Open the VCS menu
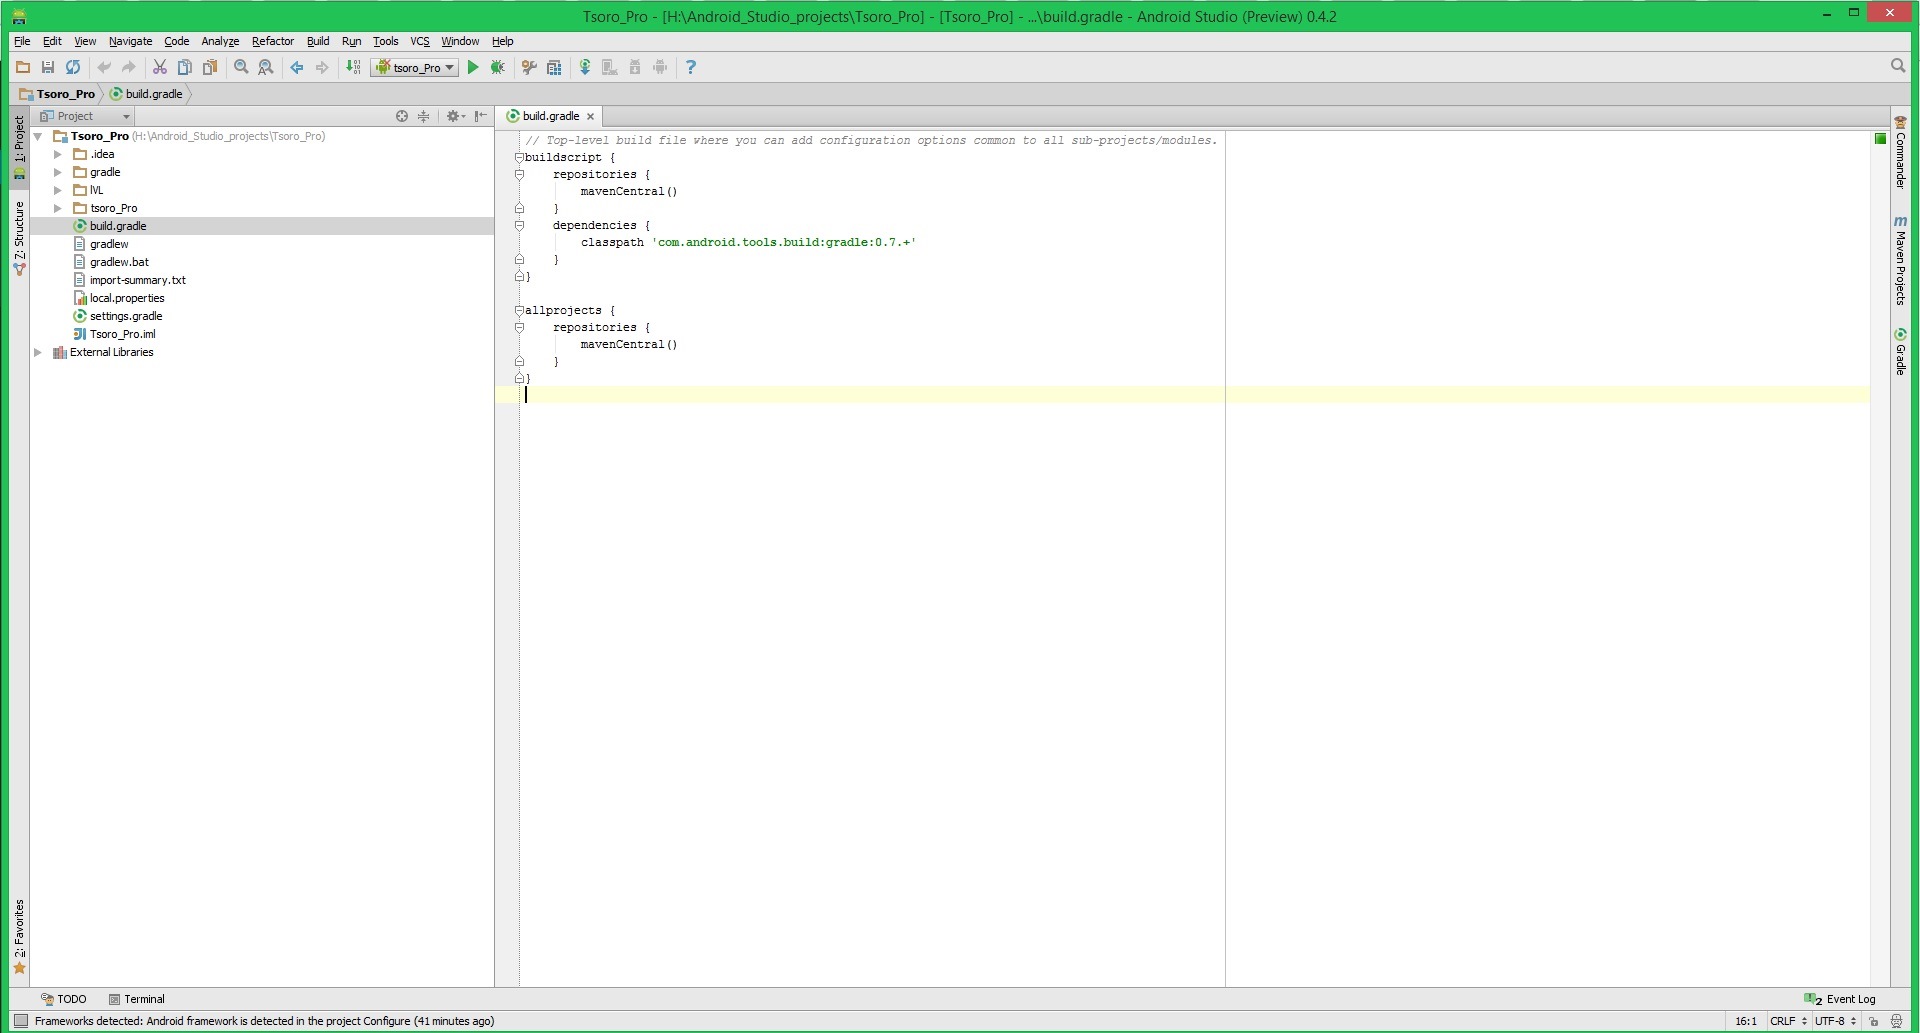1920x1033 pixels. 420,41
